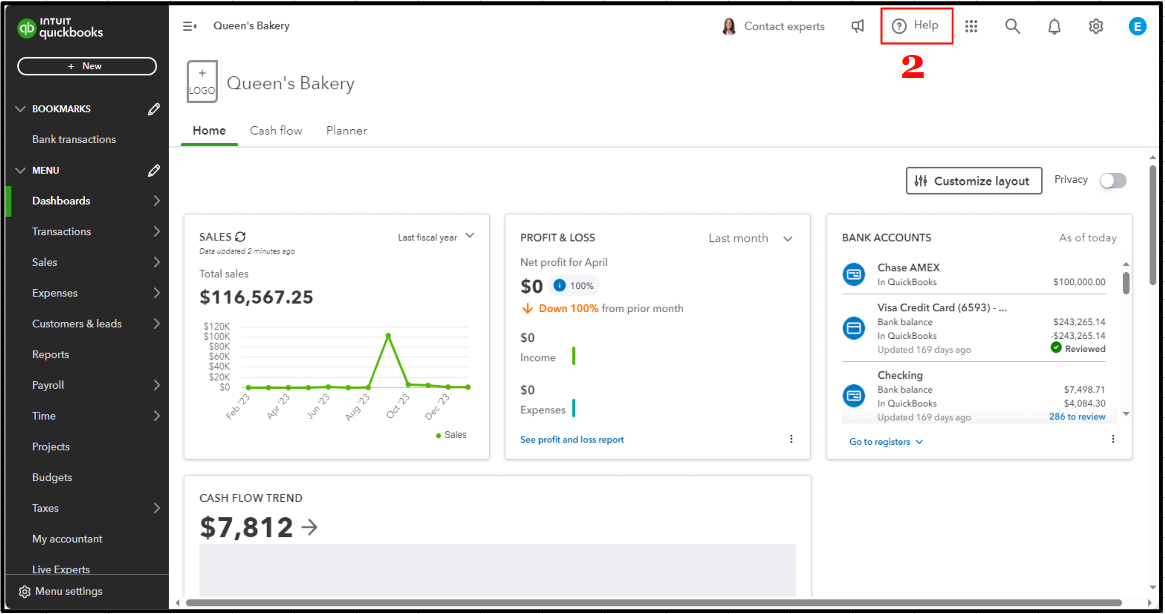1165x614 pixels.
Task: Open Live Experts in the sidebar
Action: (61, 569)
